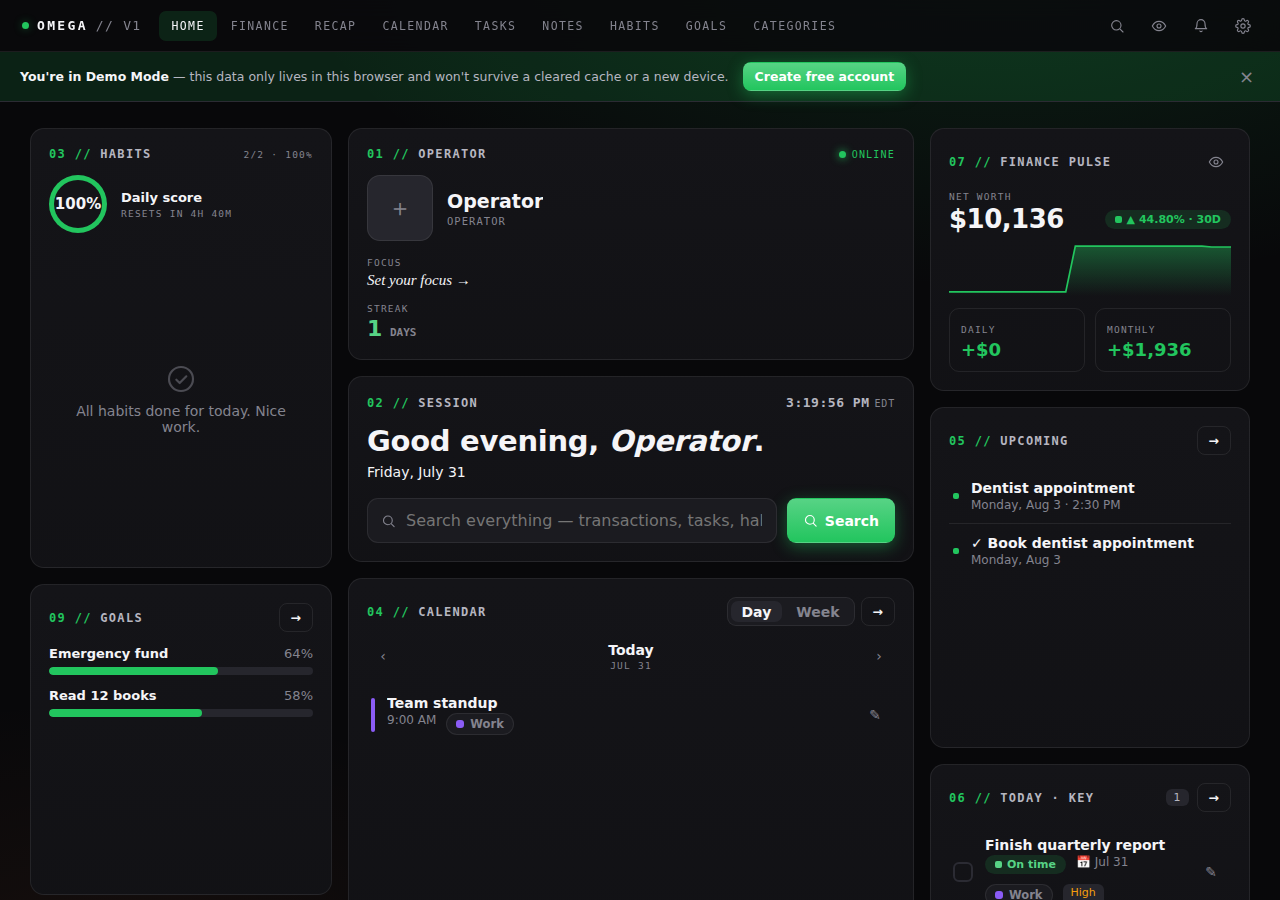
Task: Open the Habits tab
Action: (635, 26)
